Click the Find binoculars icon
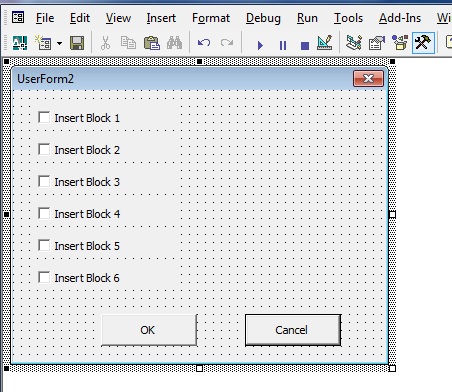Screen dimensions: 452x392 175,43
